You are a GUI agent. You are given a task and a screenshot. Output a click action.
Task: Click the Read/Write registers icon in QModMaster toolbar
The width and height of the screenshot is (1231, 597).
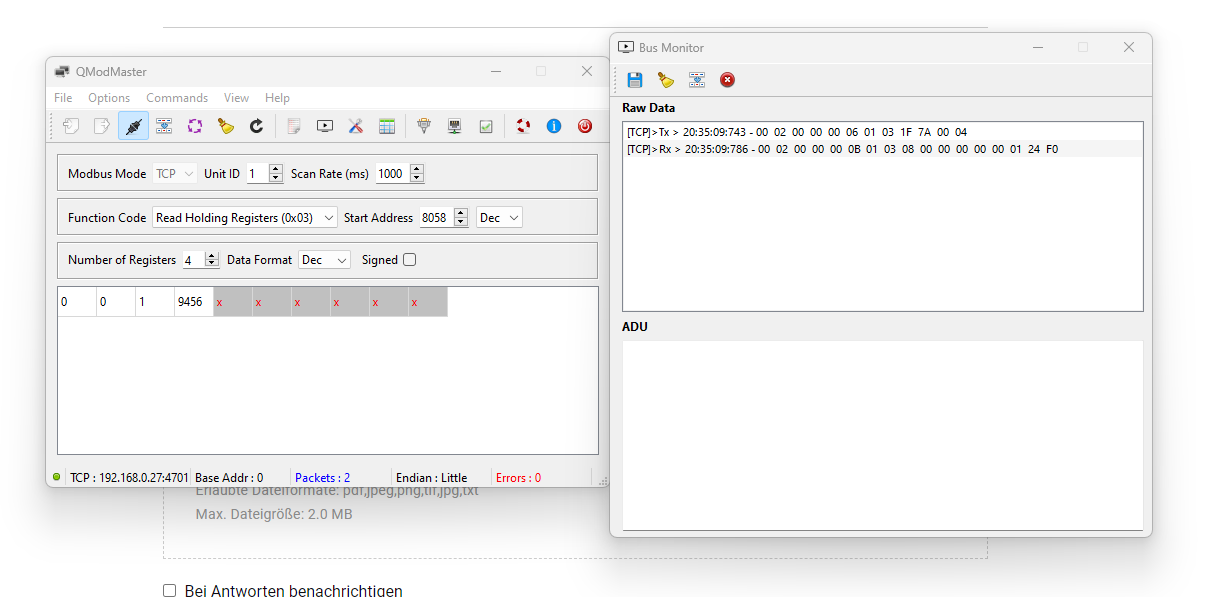(x=164, y=126)
